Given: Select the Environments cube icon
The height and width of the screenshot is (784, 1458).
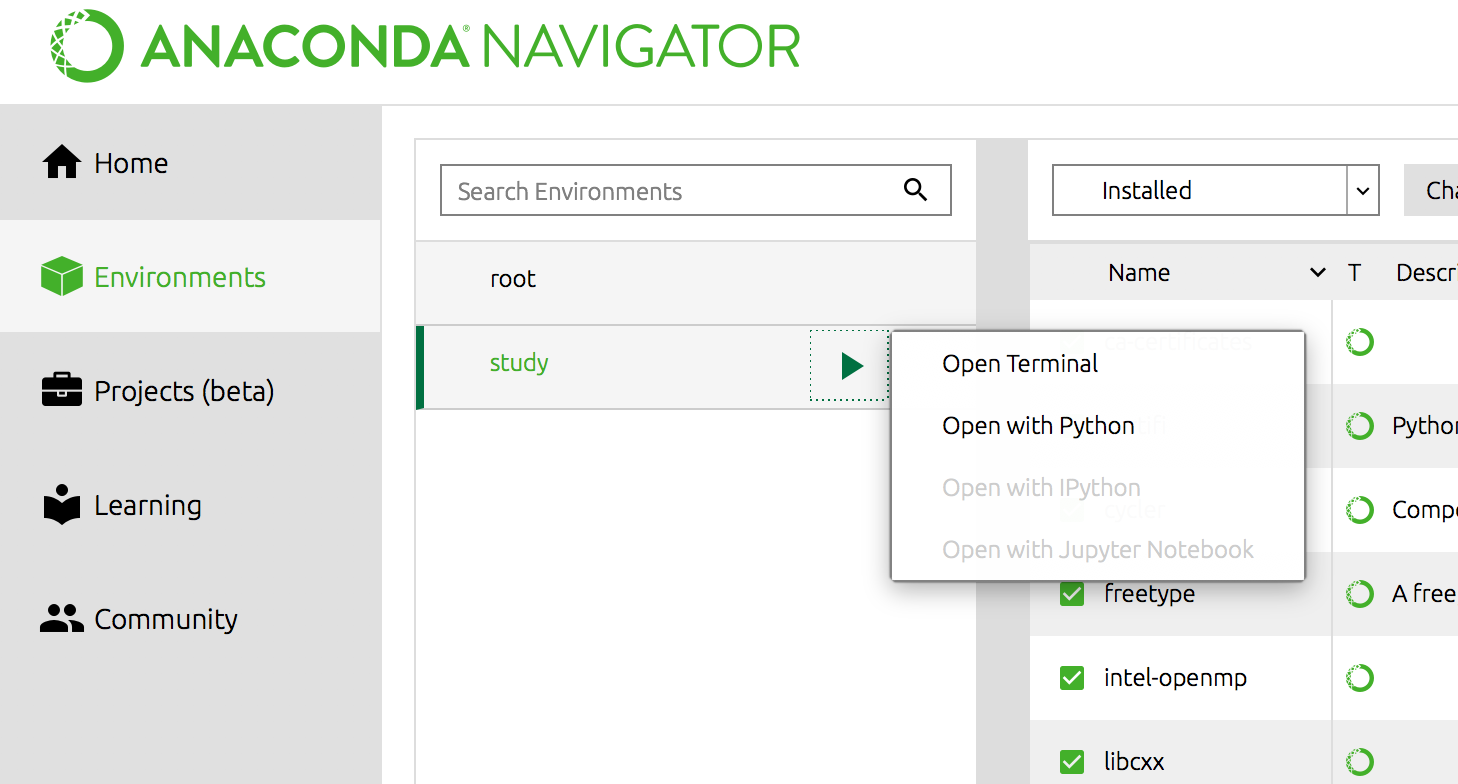Looking at the screenshot, I should (62, 277).
